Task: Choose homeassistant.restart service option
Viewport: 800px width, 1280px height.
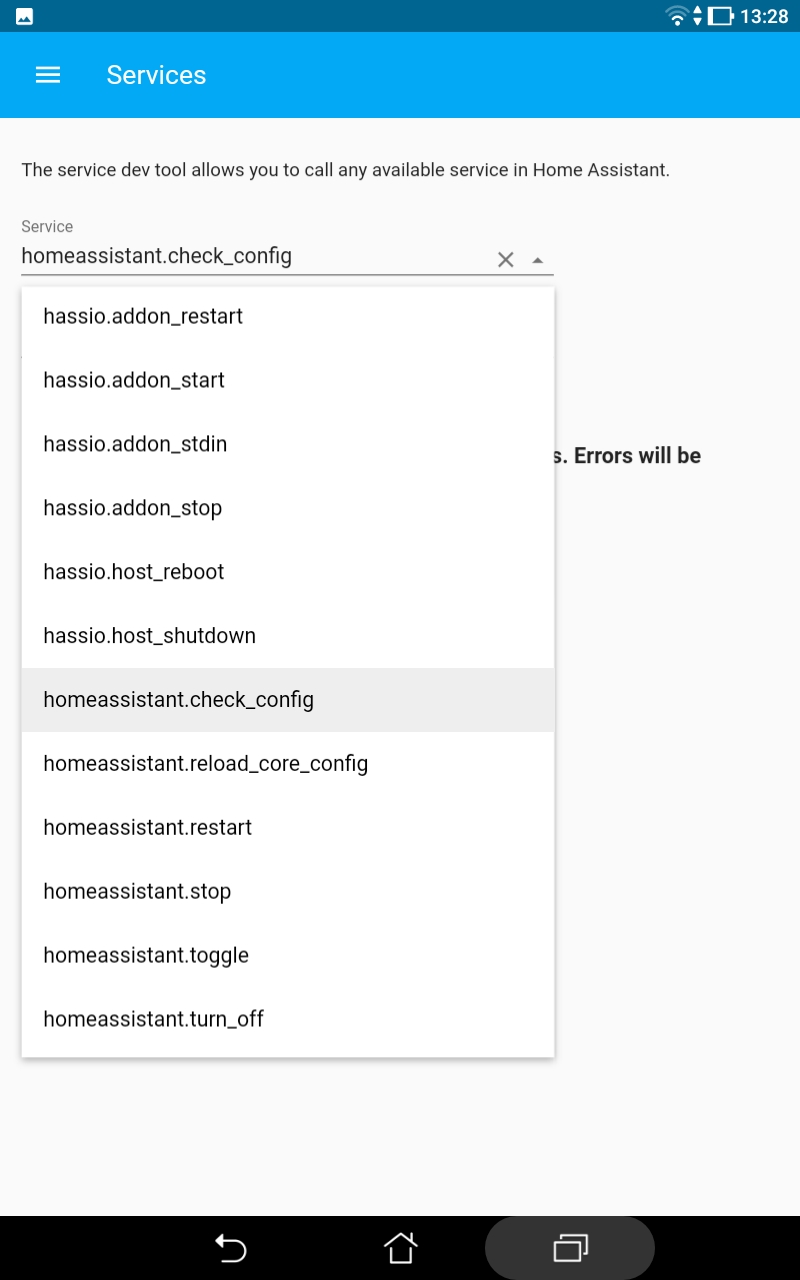Action: (x=146, y=827)
